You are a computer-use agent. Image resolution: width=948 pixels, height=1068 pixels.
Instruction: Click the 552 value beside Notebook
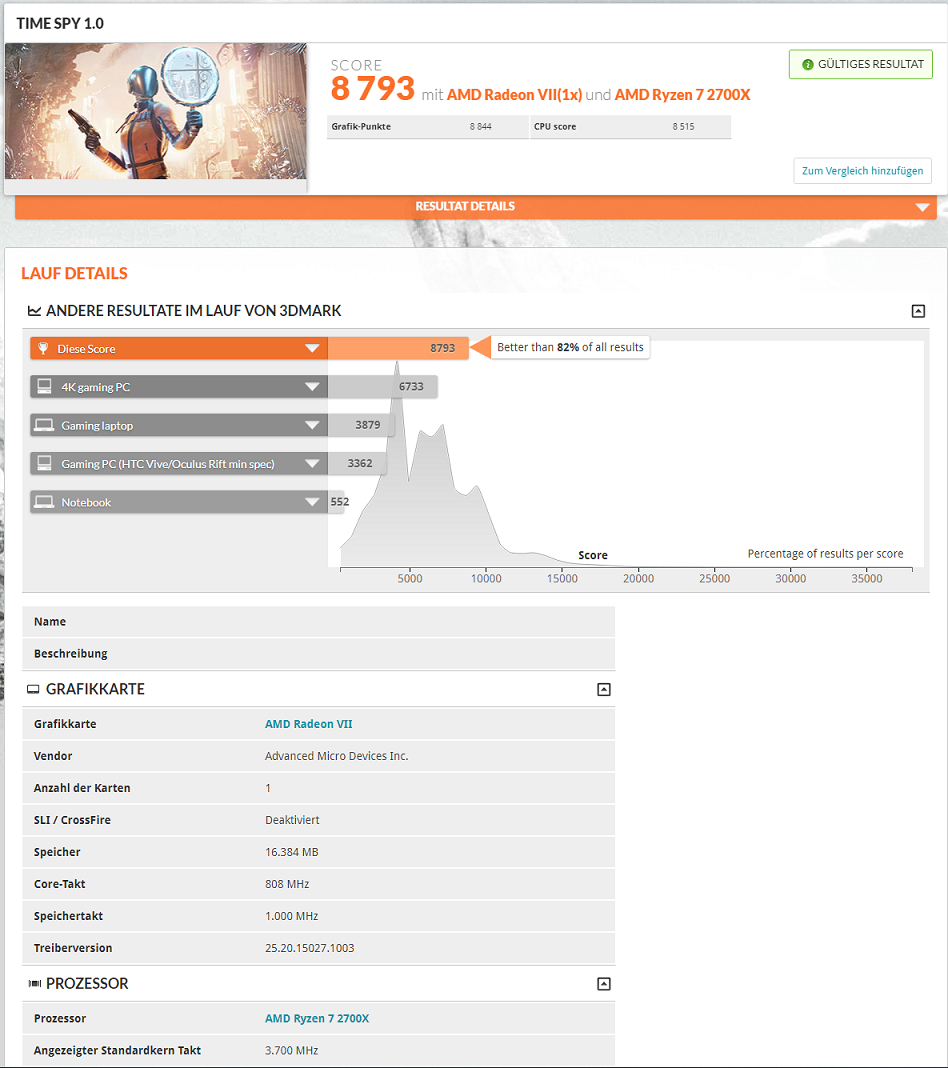click(x=340, y=502)
